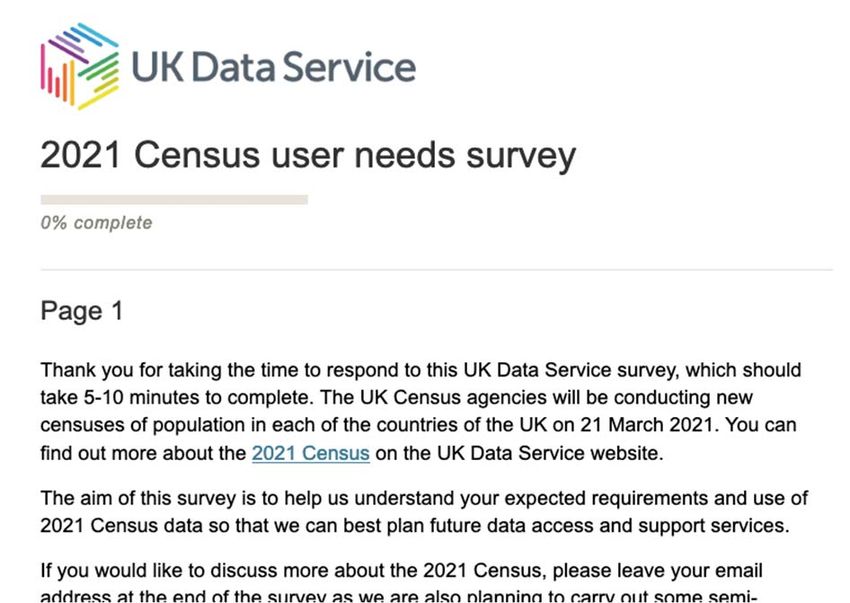Screen dimensions: 850x603
Task: Select the "Page 1" heading
Action: pyautogui.click(x=82, y=311)
